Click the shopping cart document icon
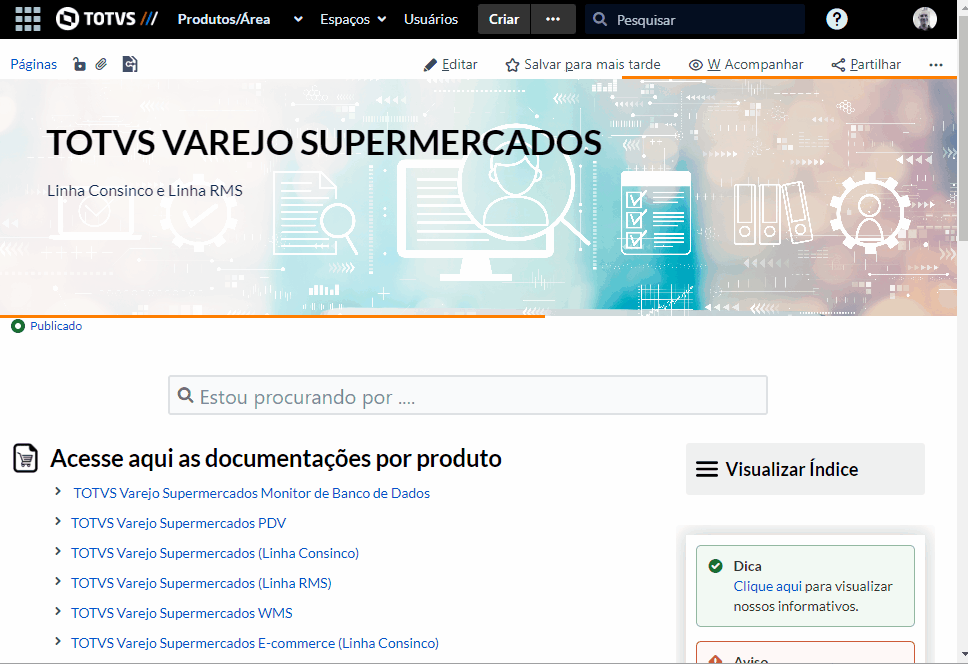This screenshot has height=664, width=968. coord(25,458)
